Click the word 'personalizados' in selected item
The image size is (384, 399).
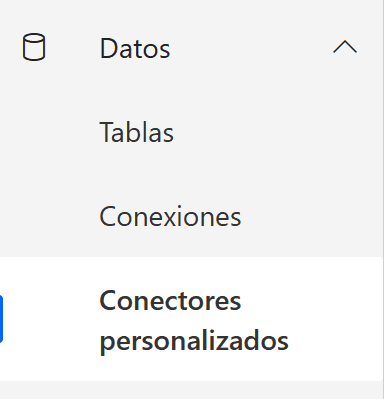(194, 341)
